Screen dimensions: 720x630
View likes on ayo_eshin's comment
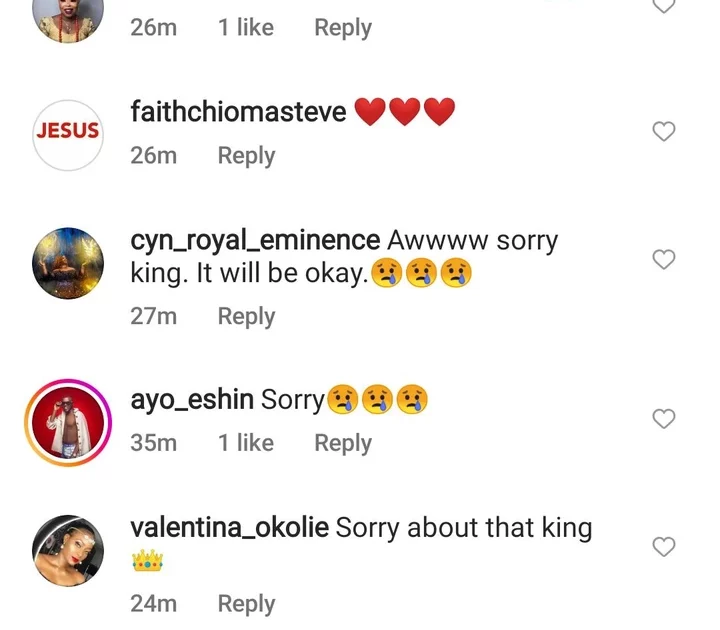(246, 443)
